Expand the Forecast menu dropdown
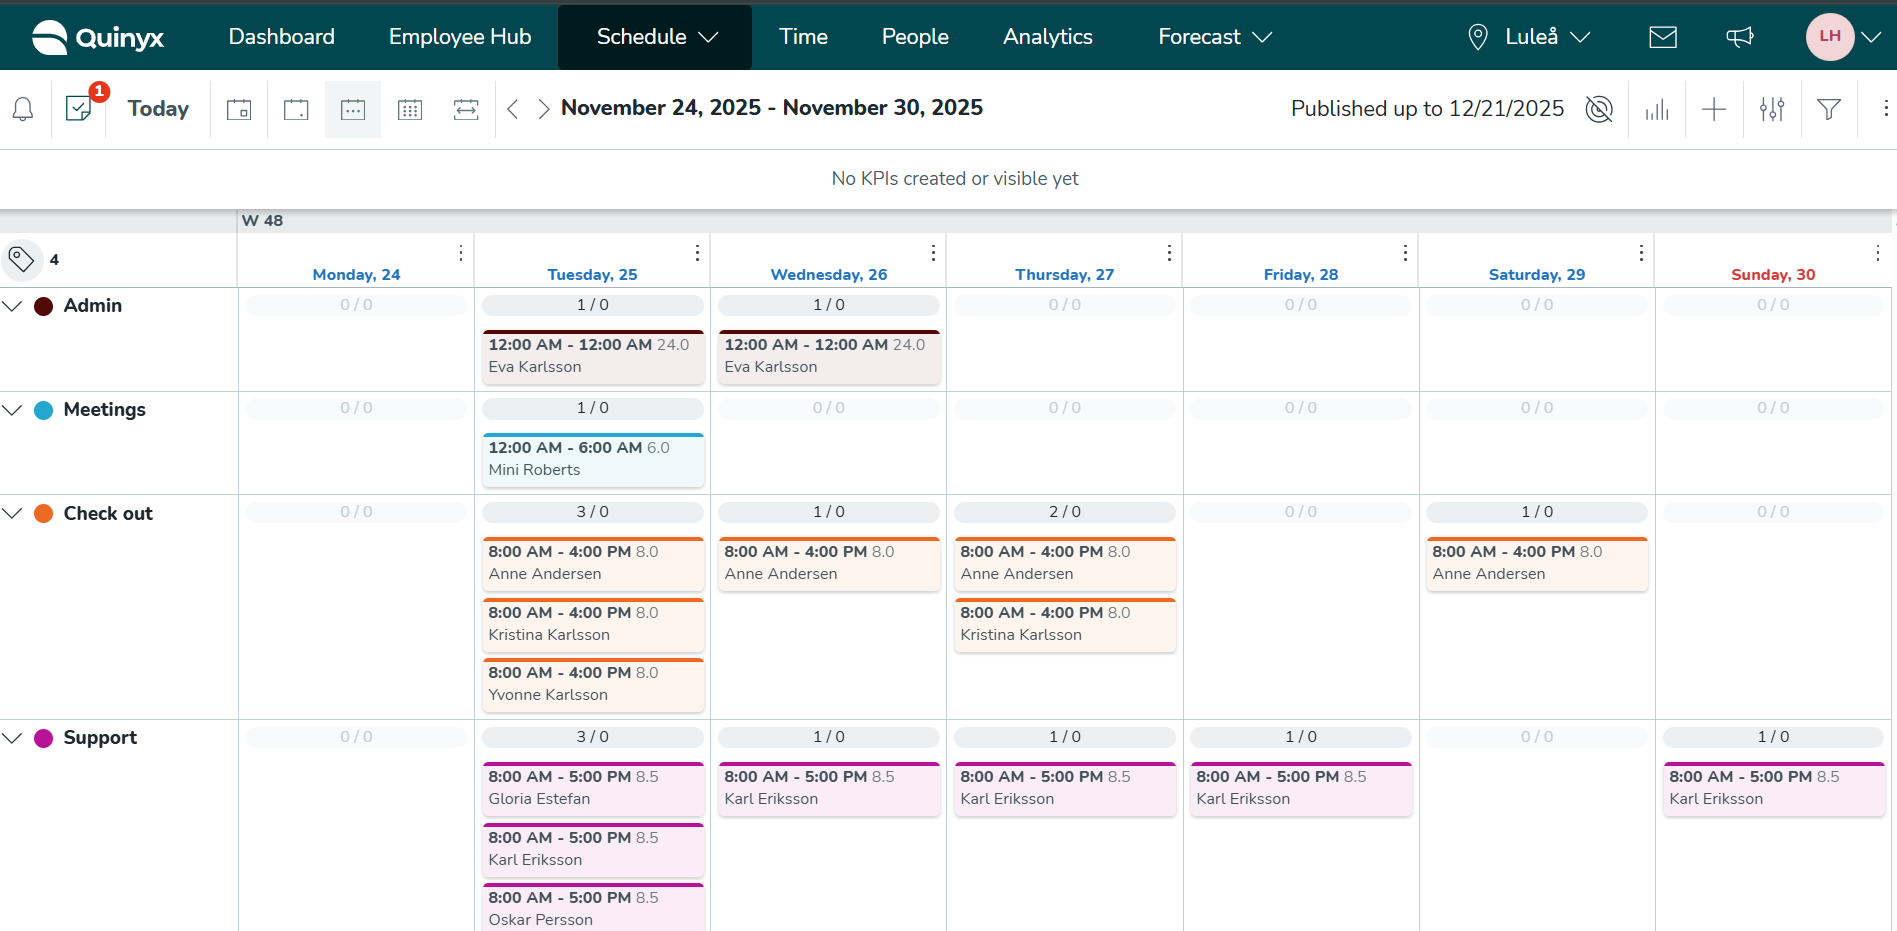The image size is (1897, 931). (x=1214, y=37)
